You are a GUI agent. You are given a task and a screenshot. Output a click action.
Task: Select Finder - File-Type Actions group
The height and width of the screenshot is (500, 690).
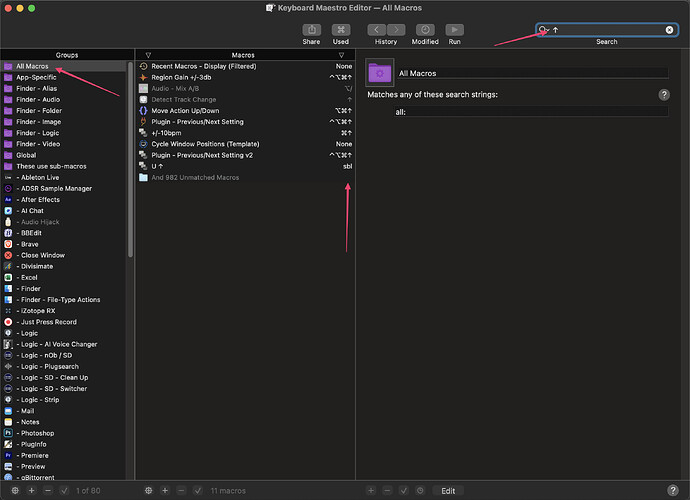[63, 300]
